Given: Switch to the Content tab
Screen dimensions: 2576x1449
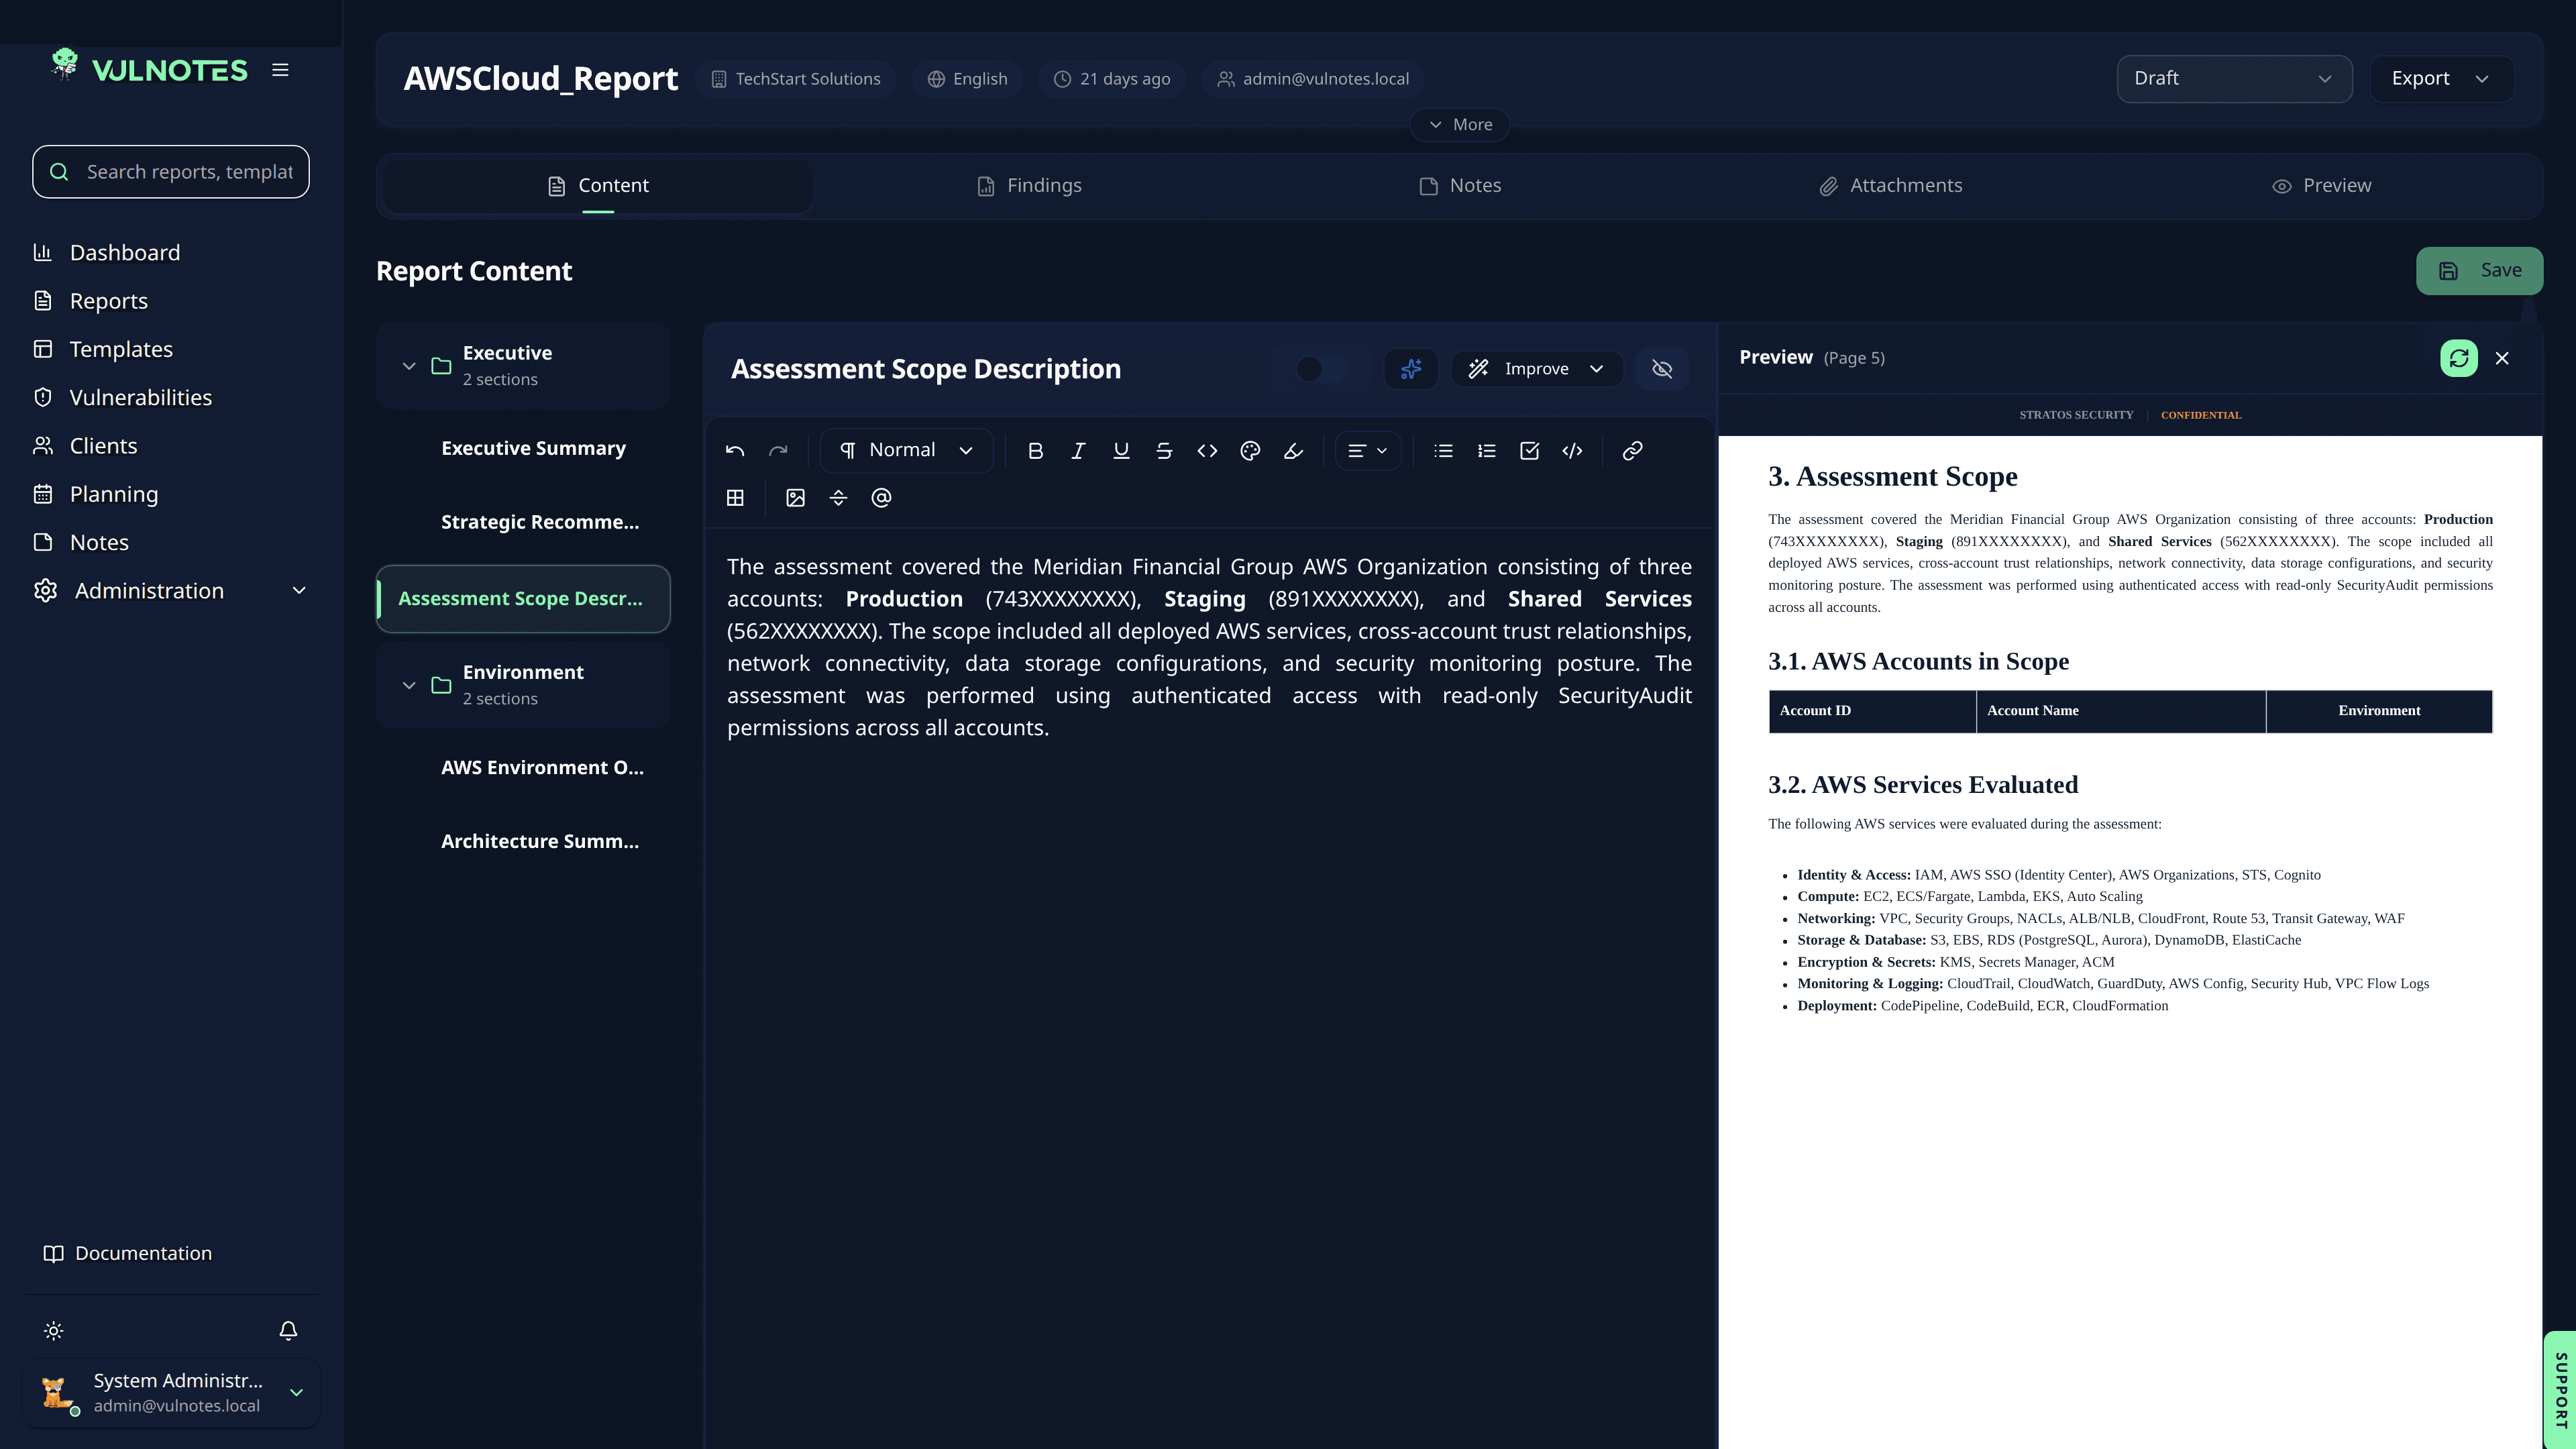Looking at the screenshot, I should click(x=598, y=185).
